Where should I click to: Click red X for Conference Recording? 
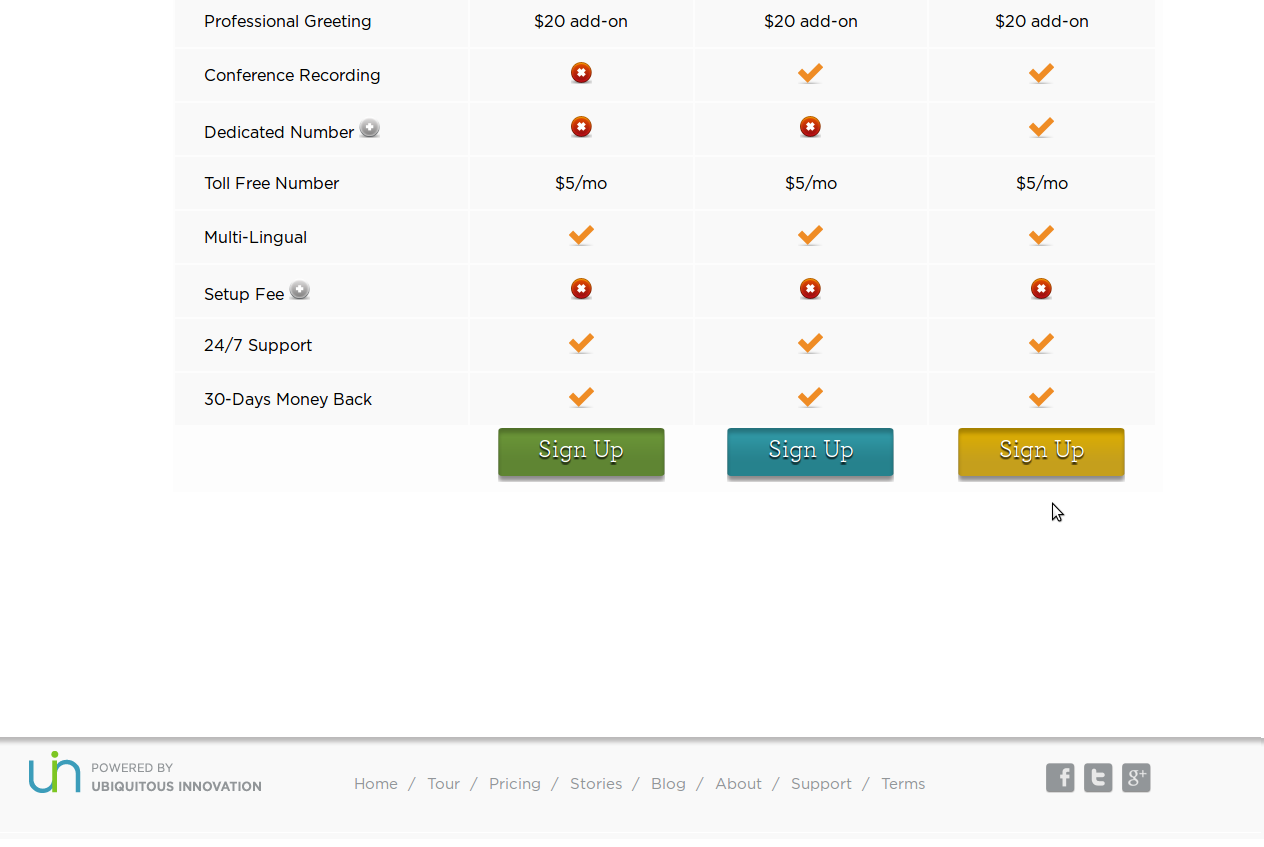pos(581,73)
